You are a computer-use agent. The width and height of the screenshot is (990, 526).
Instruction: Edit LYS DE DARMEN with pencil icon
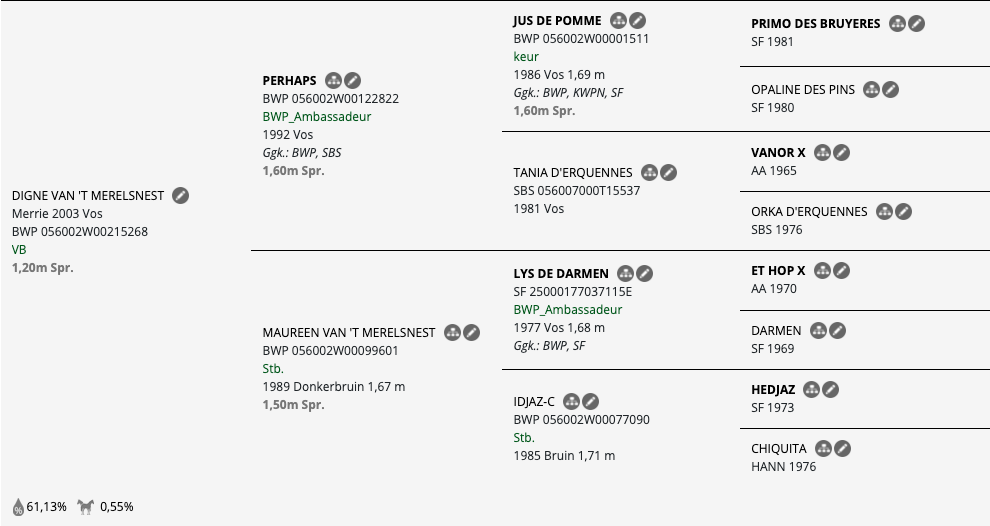[645, 273]
